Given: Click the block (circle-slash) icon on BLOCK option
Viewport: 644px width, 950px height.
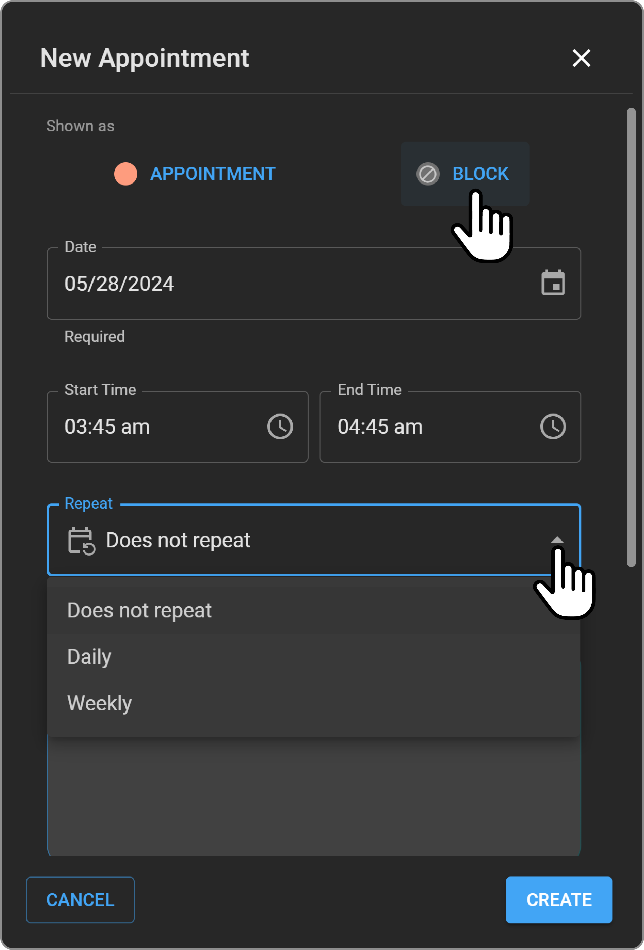Looking at the screenshot, I should (x=427, y=173).
